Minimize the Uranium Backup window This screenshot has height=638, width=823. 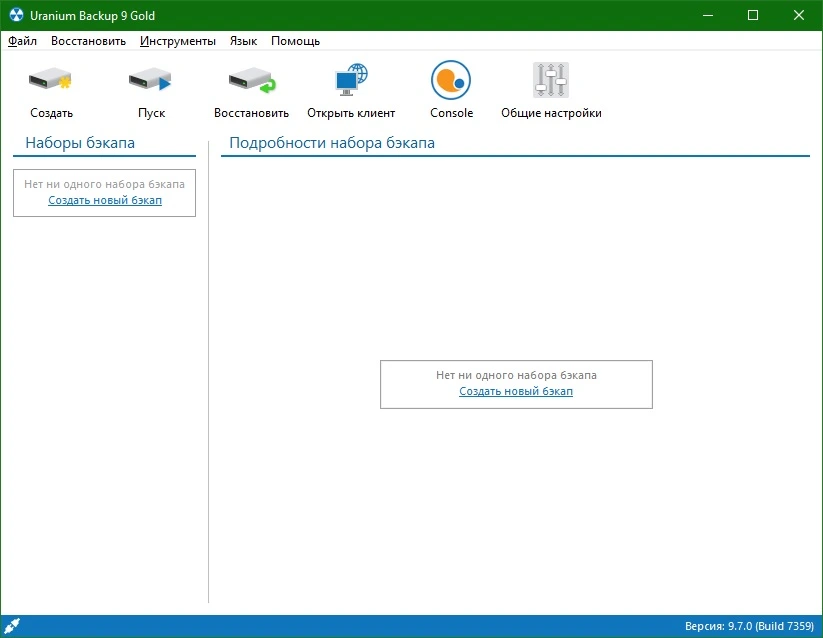(x=708, y=15)
